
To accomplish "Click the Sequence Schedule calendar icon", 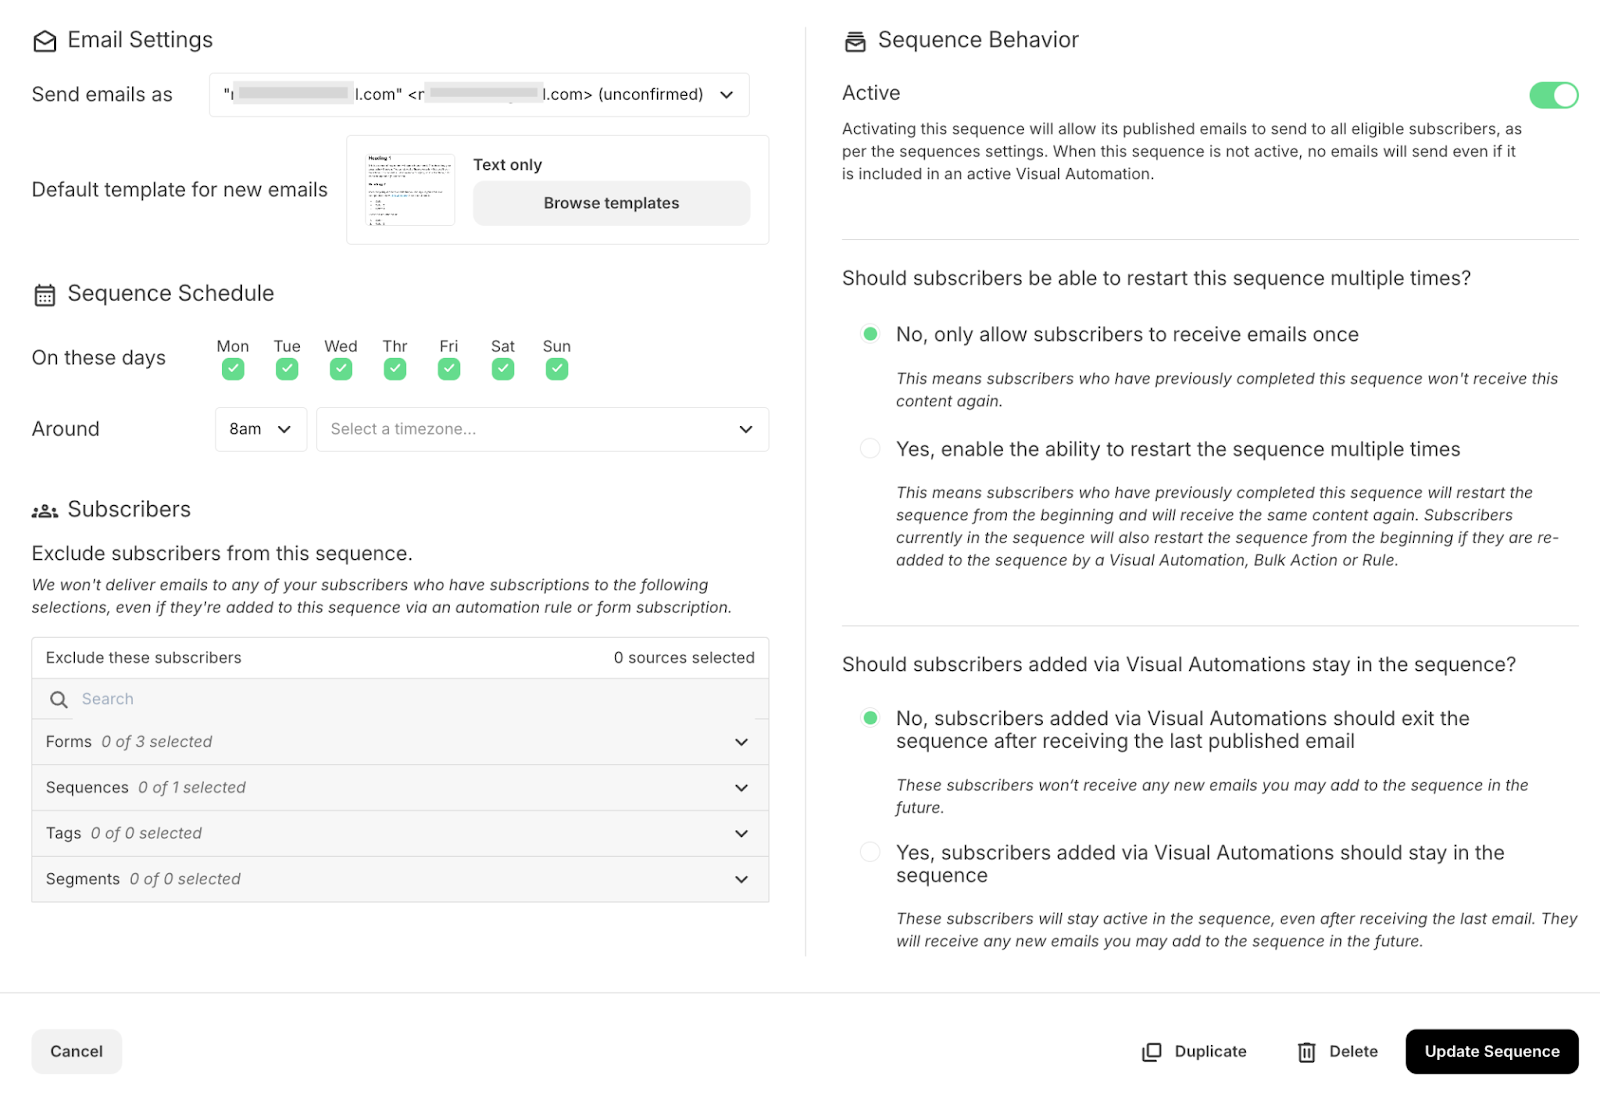I will pyautogui.click(x=45, y=295).
